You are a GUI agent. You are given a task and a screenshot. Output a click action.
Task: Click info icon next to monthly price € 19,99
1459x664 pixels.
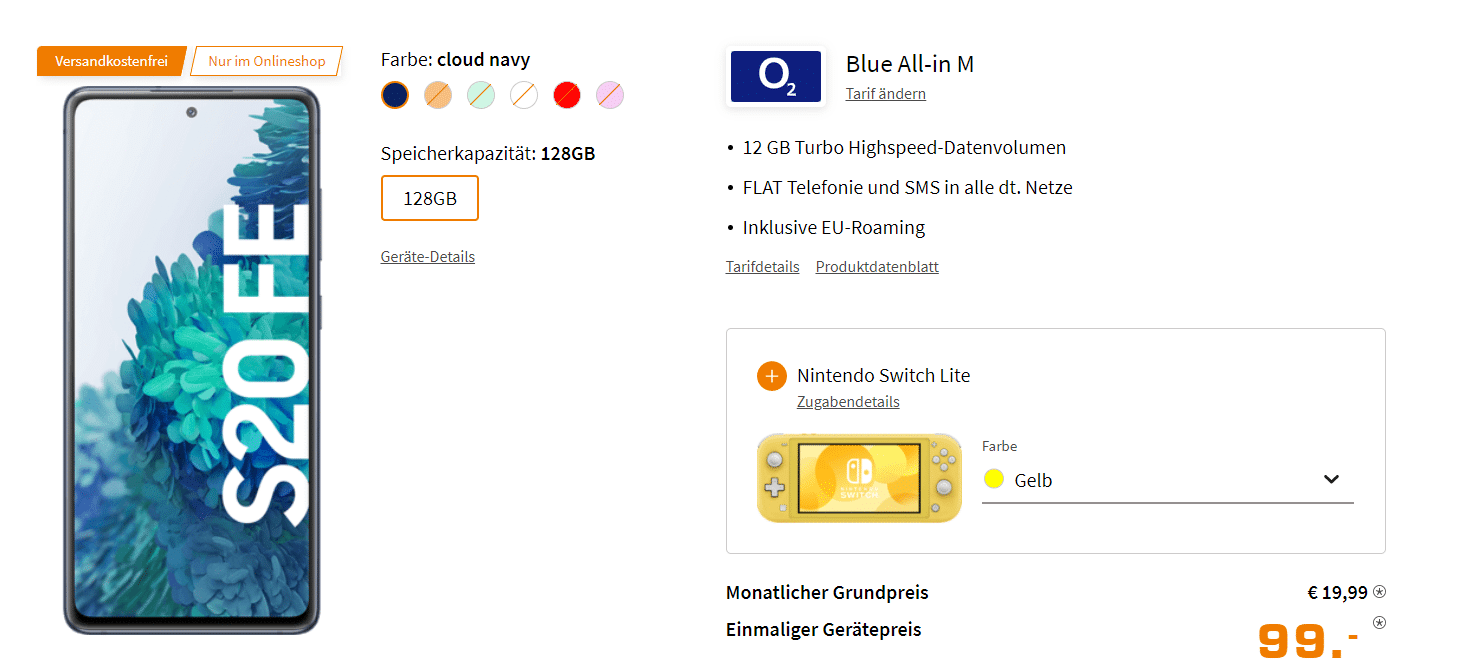pyautogui.click(x=1380, y=592)
